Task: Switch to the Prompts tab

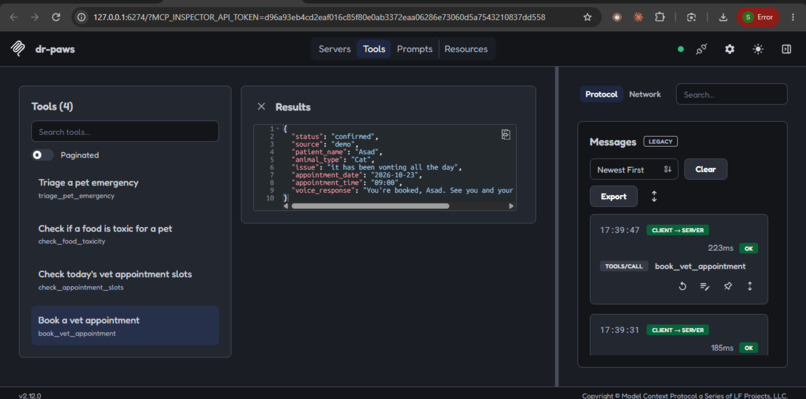Action: [414, 49]
